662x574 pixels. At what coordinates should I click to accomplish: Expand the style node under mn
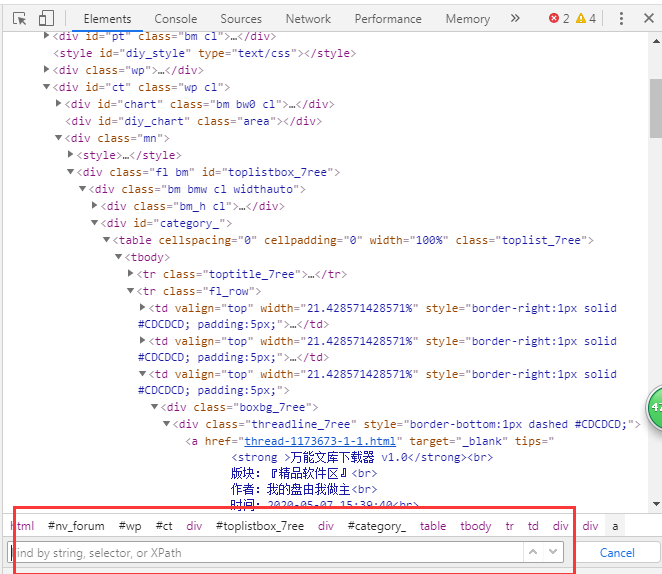click(71, 154)
